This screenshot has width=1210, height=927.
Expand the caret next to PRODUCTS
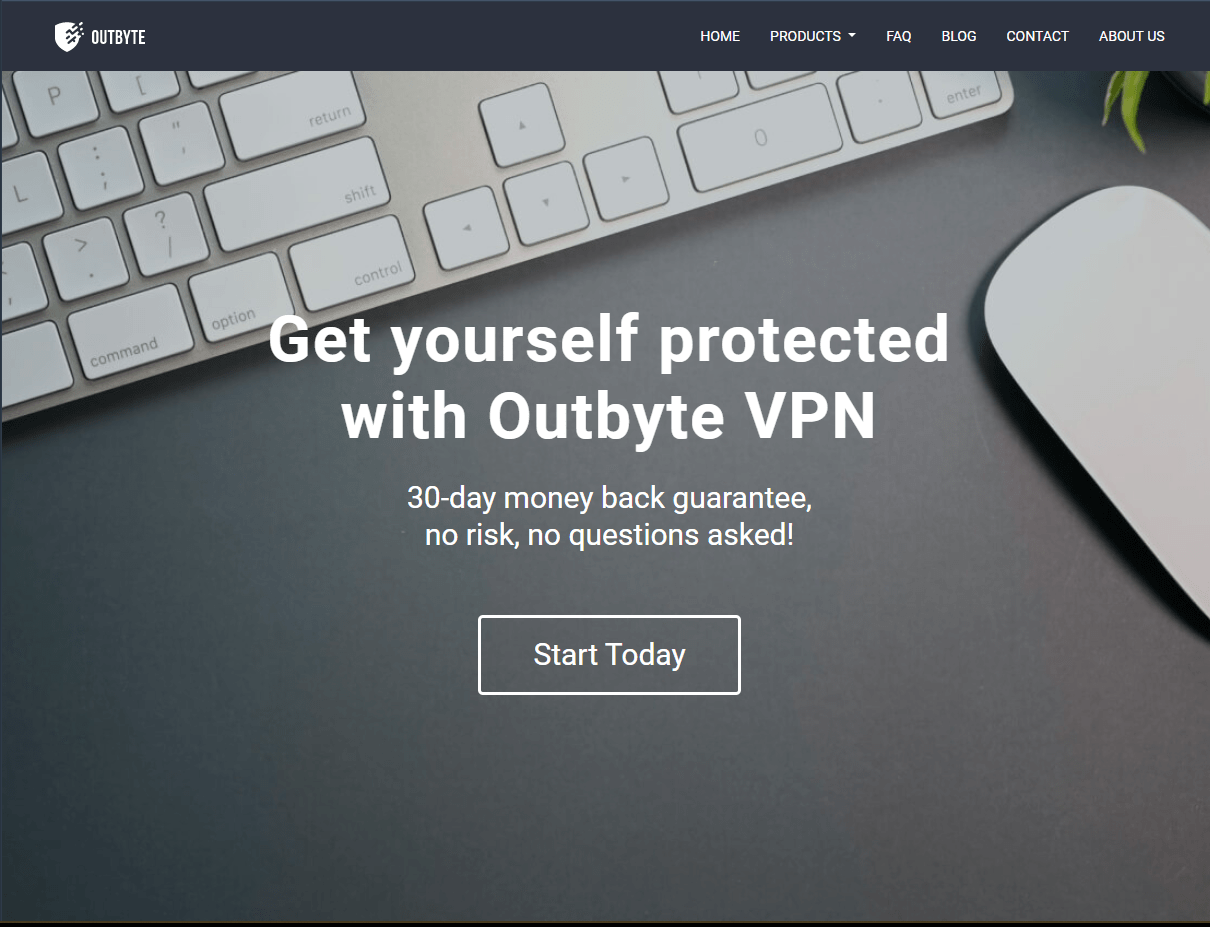pyautogui.click(x=852, y=36)
